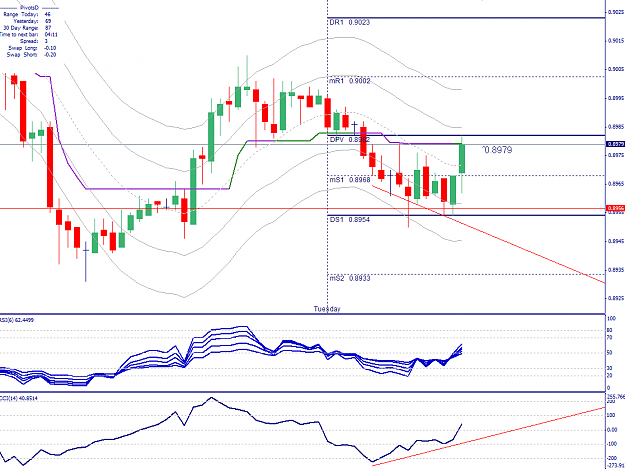Image resolution: width=625 pixels, height=469 pixels.
Task: Click the 30 level on RSI scale
Action: pyautogui.click(x=610, y=368)
